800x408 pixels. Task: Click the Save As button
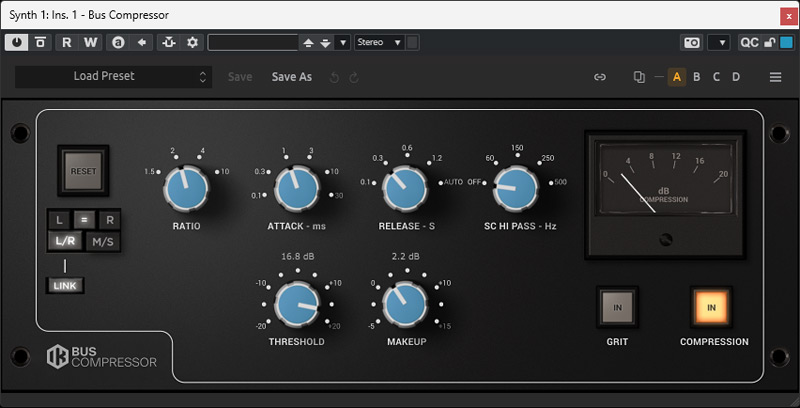tap(292, 77)
